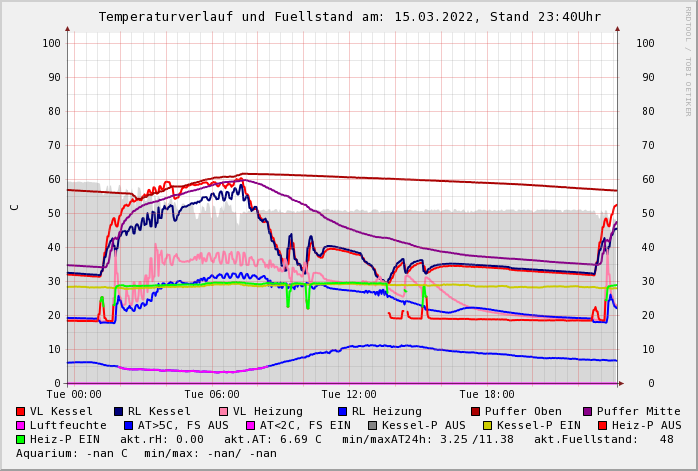Image resolution: width=698 pixels, height=471 pixels.
Task: Click the Tue 12:00 time axis label
Action: click(x=349, y=395)
